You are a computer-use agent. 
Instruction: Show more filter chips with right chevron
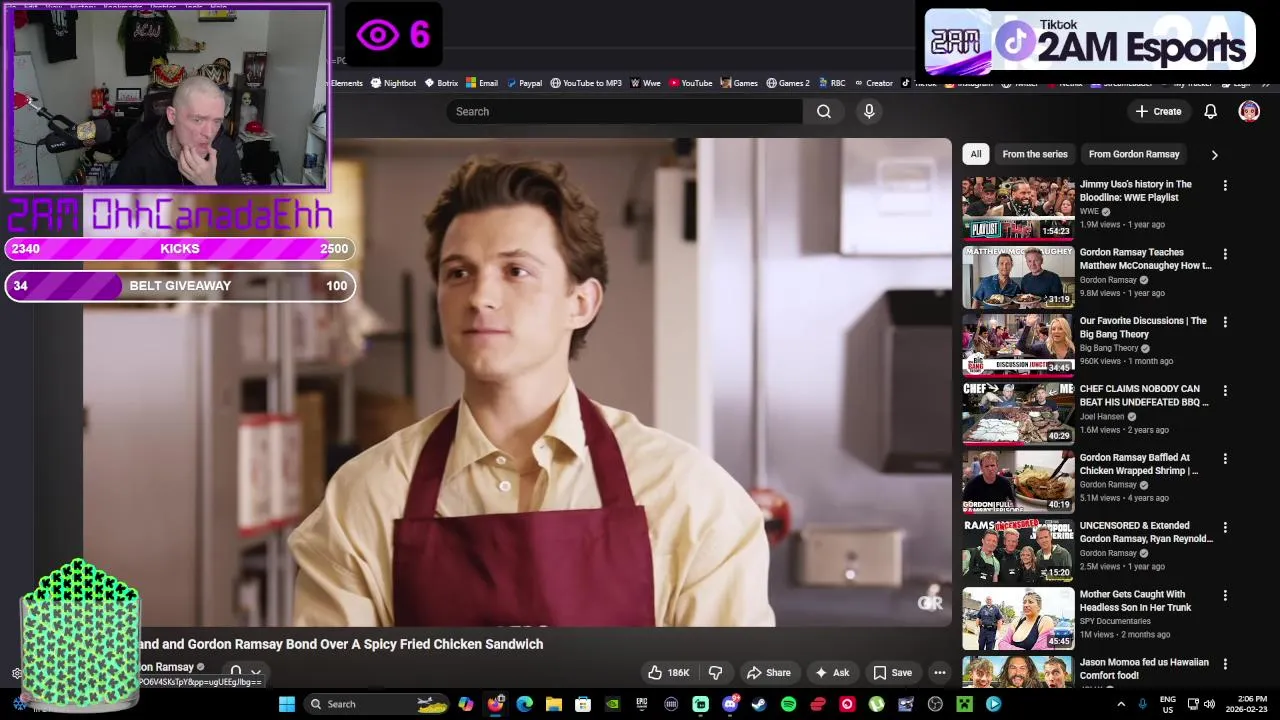1214,155
